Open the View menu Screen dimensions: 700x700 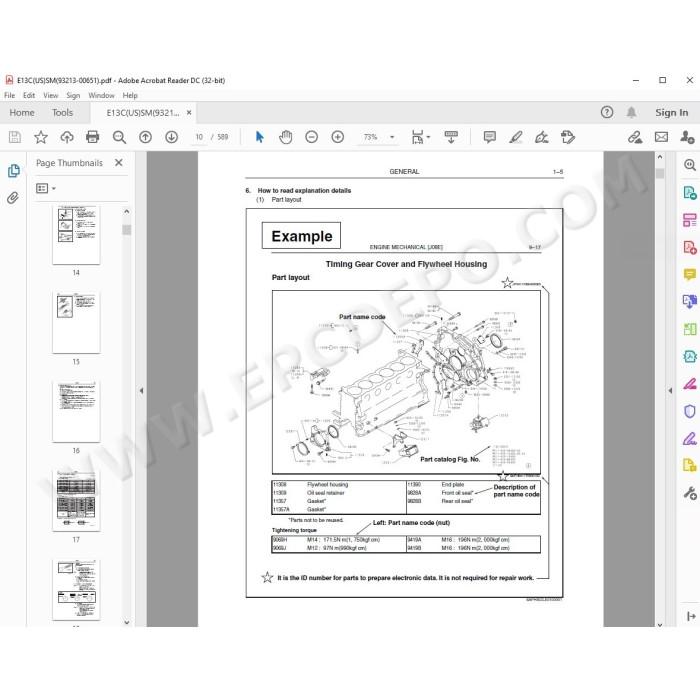tap(50, 96)
